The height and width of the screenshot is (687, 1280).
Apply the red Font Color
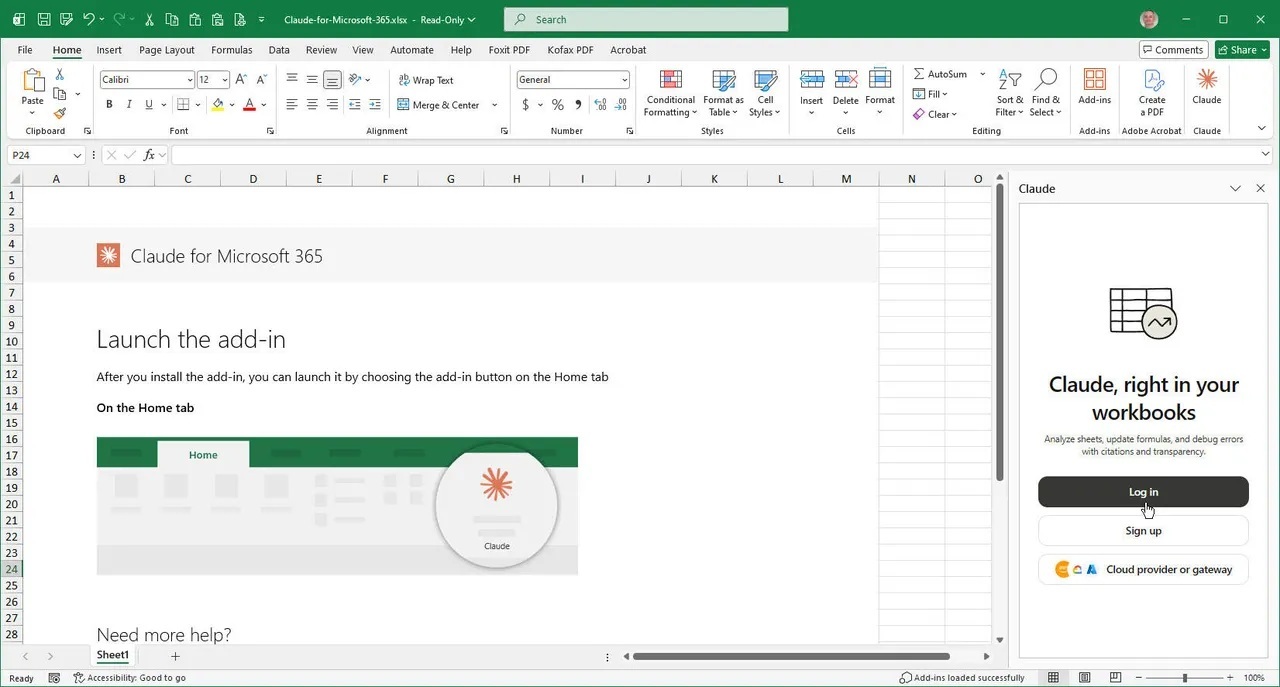tap(249, 105)
